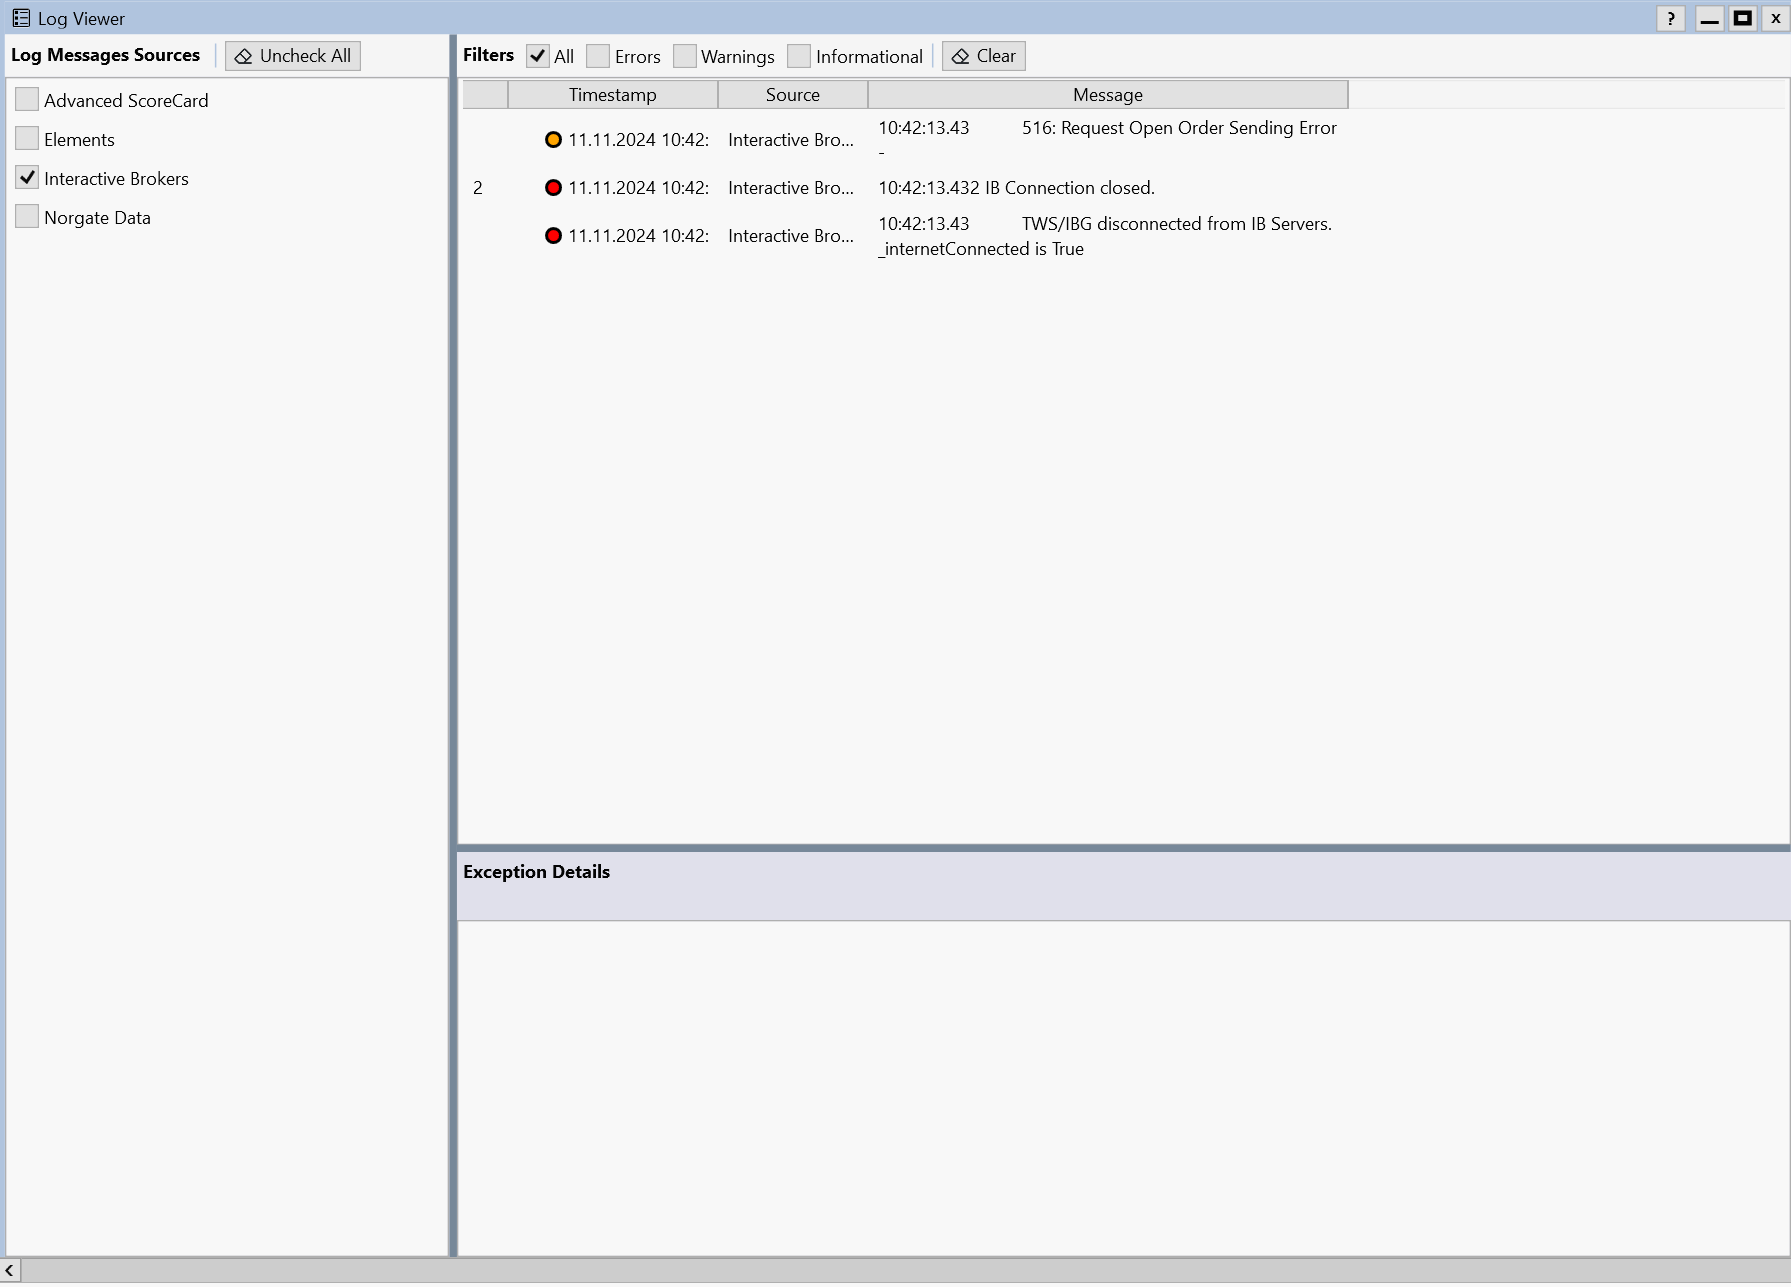Open help with the question mark button

pos(1670,19)
